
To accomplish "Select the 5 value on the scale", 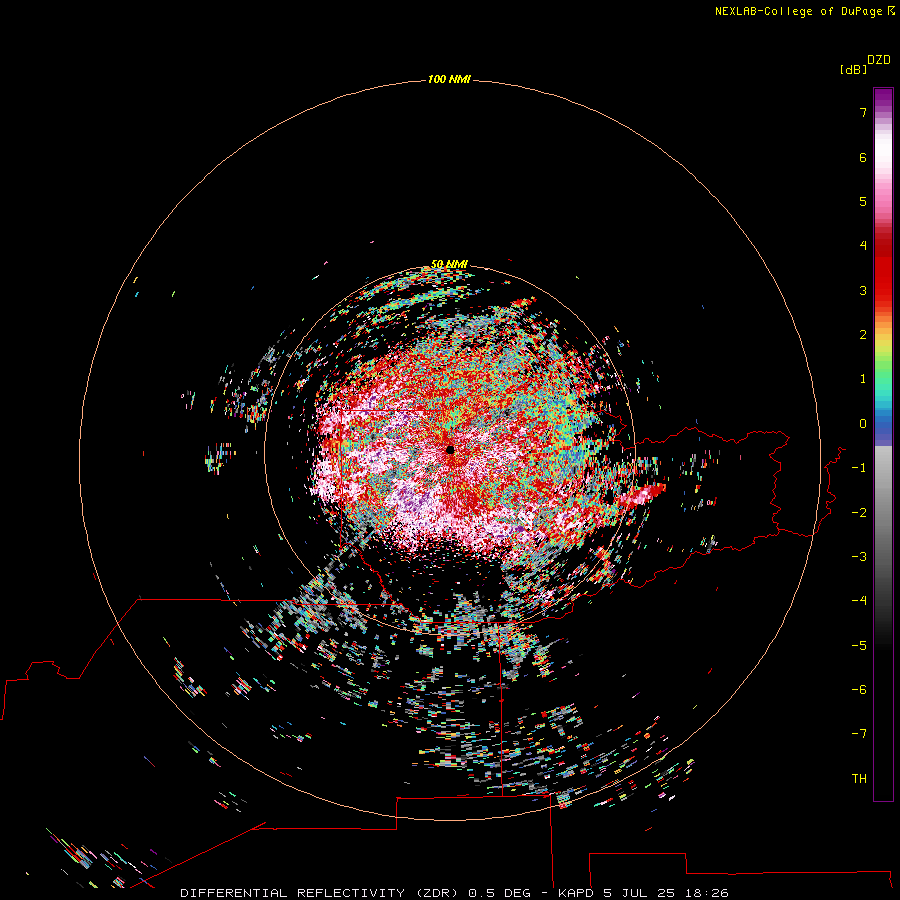I will 863,201.
